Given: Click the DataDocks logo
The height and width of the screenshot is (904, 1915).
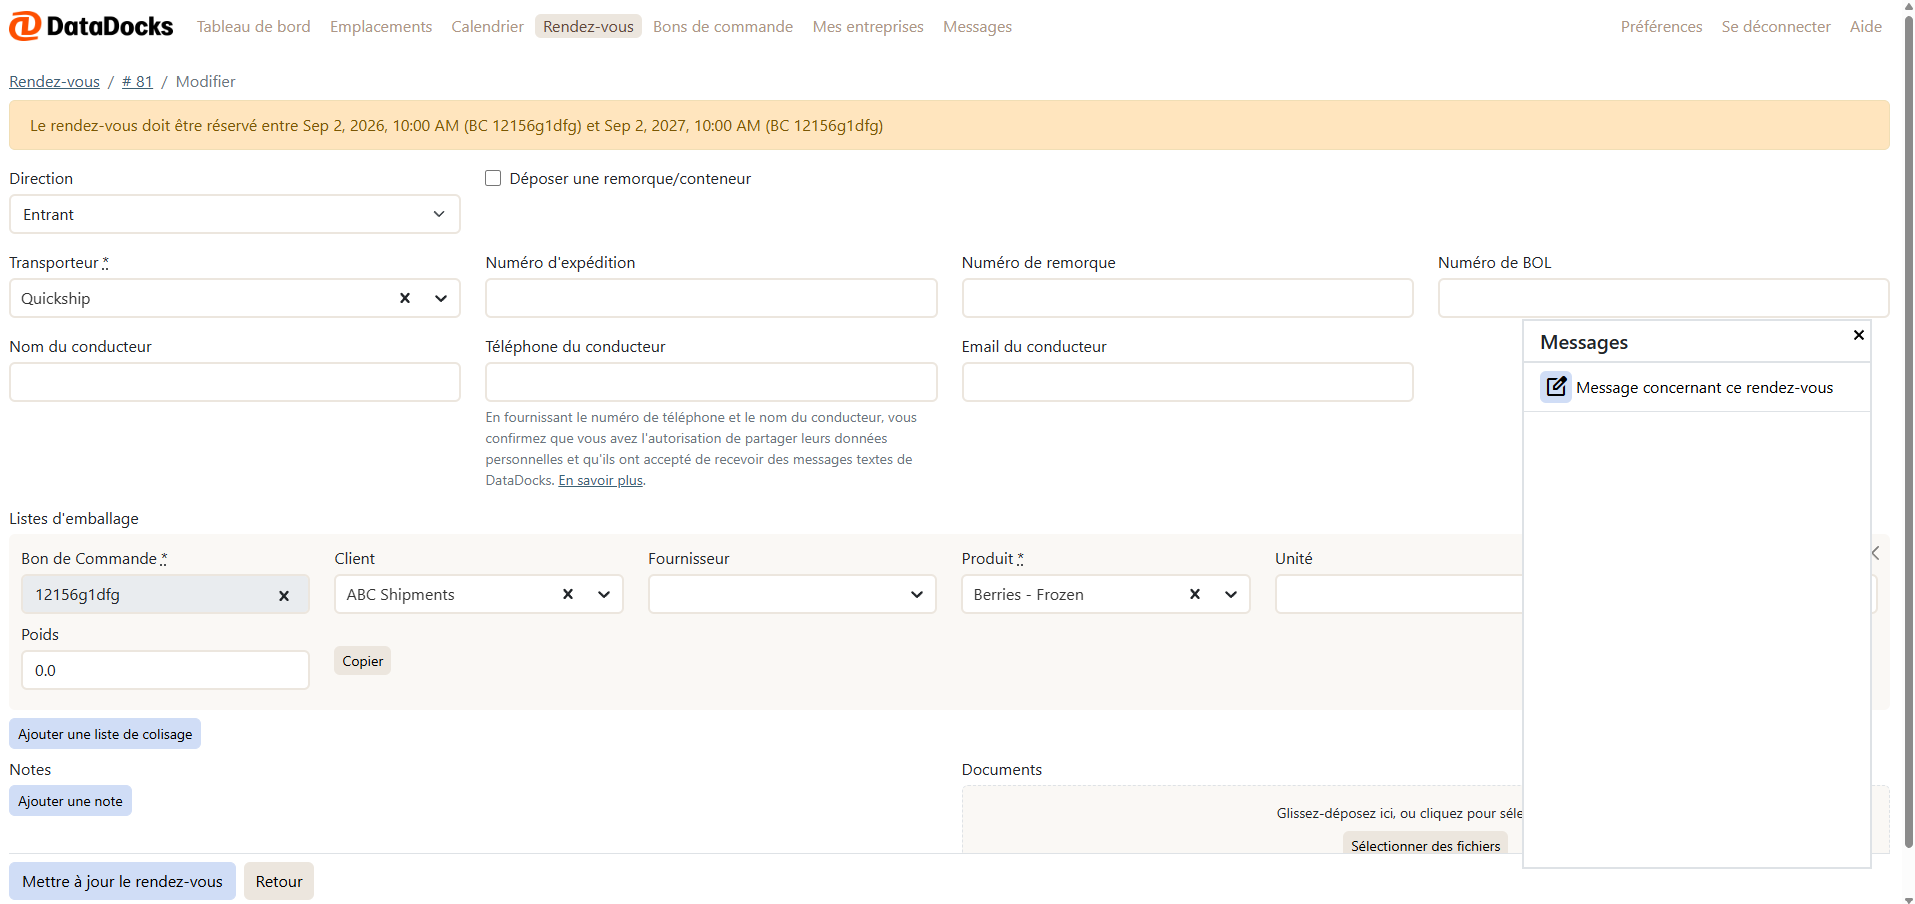Looking at the screenshot, I should pos(91,26).
